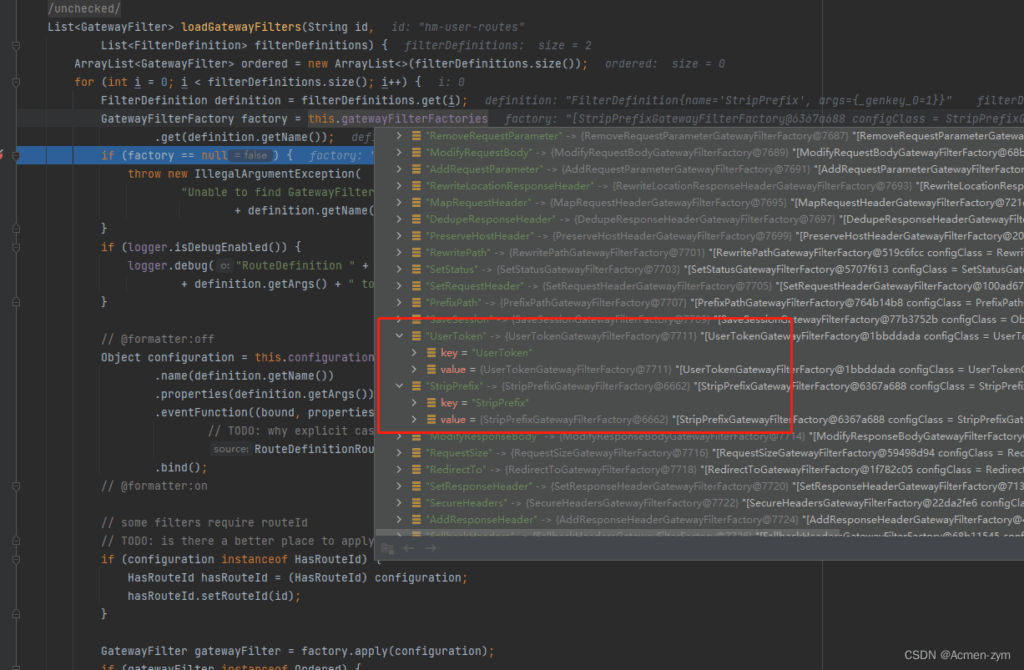Click "// @formatter:off" comment
The width and height of the screenshot is (1024, 670).
(157, 339)
